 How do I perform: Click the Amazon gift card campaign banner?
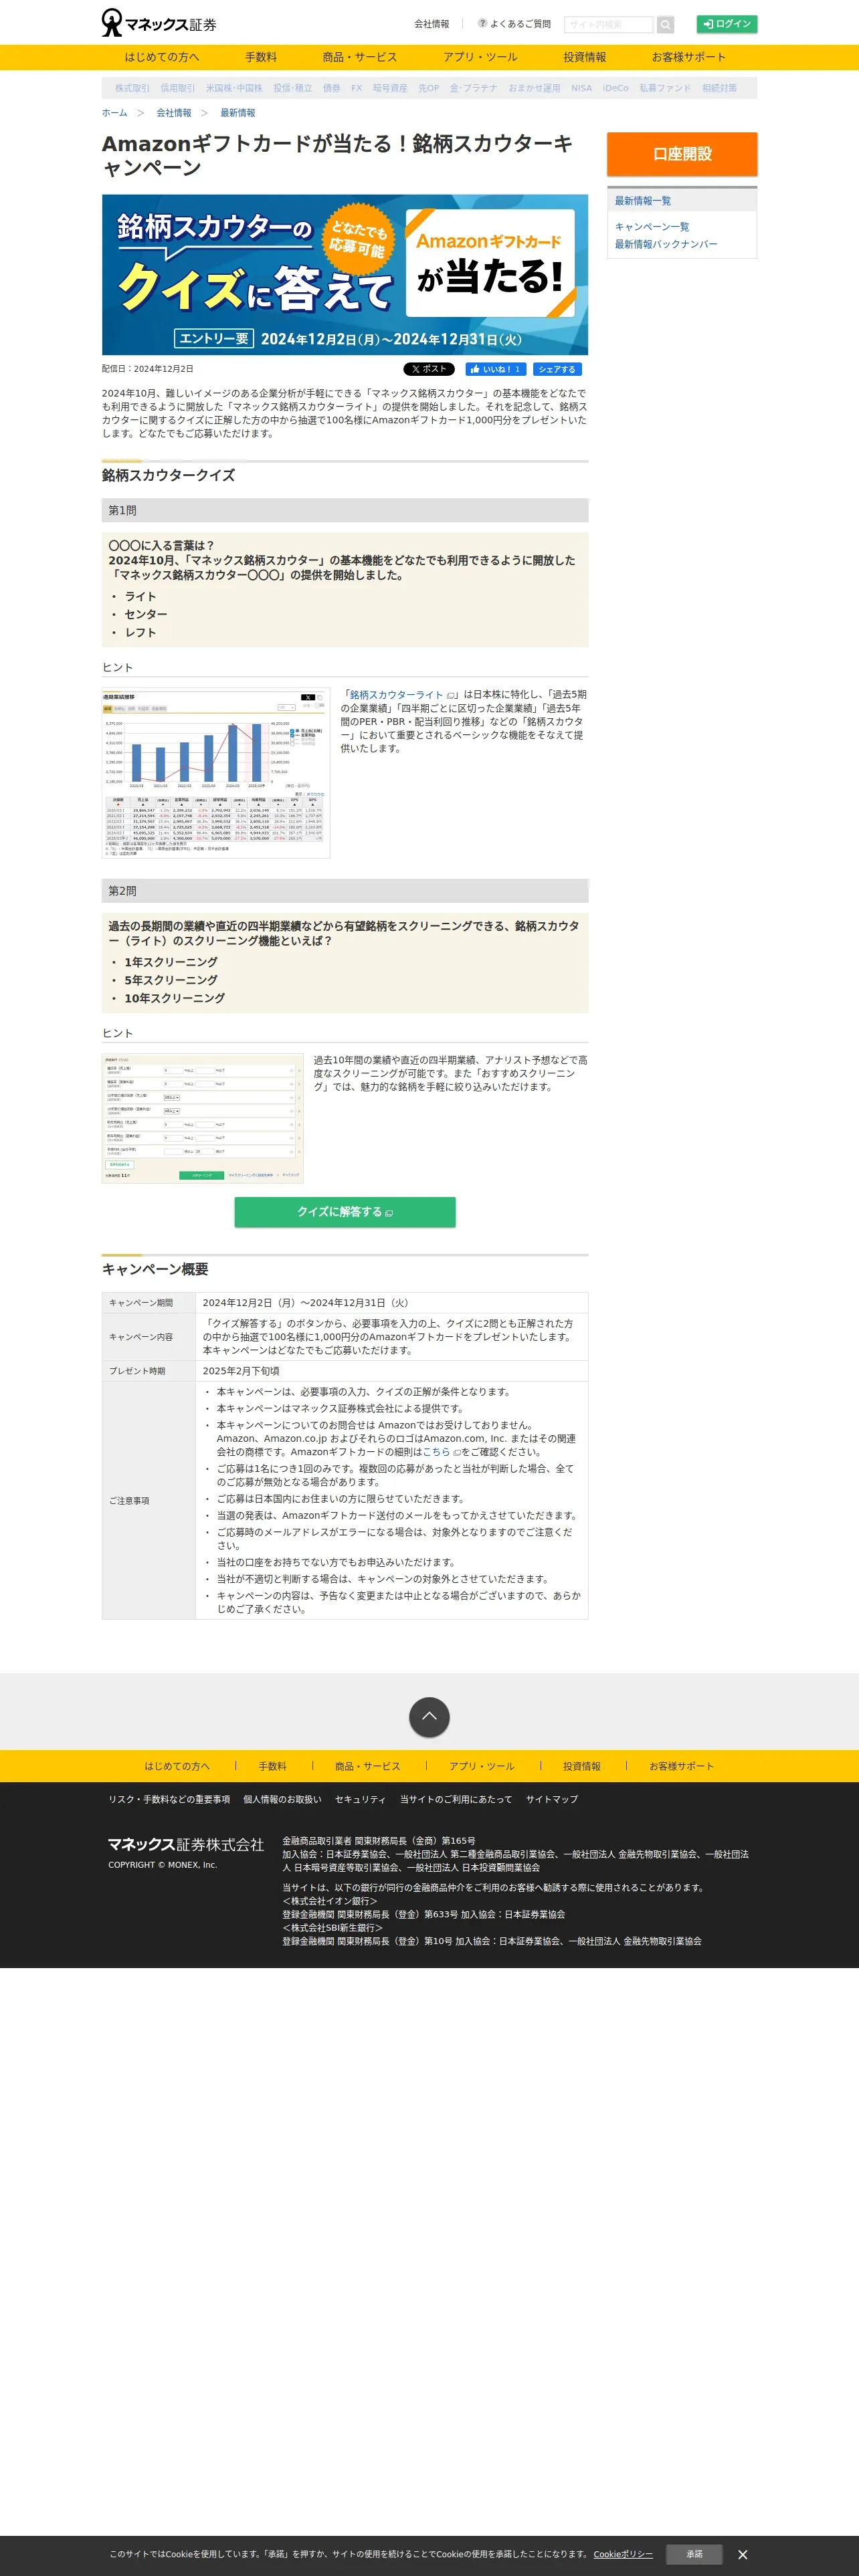coord(345,275)
